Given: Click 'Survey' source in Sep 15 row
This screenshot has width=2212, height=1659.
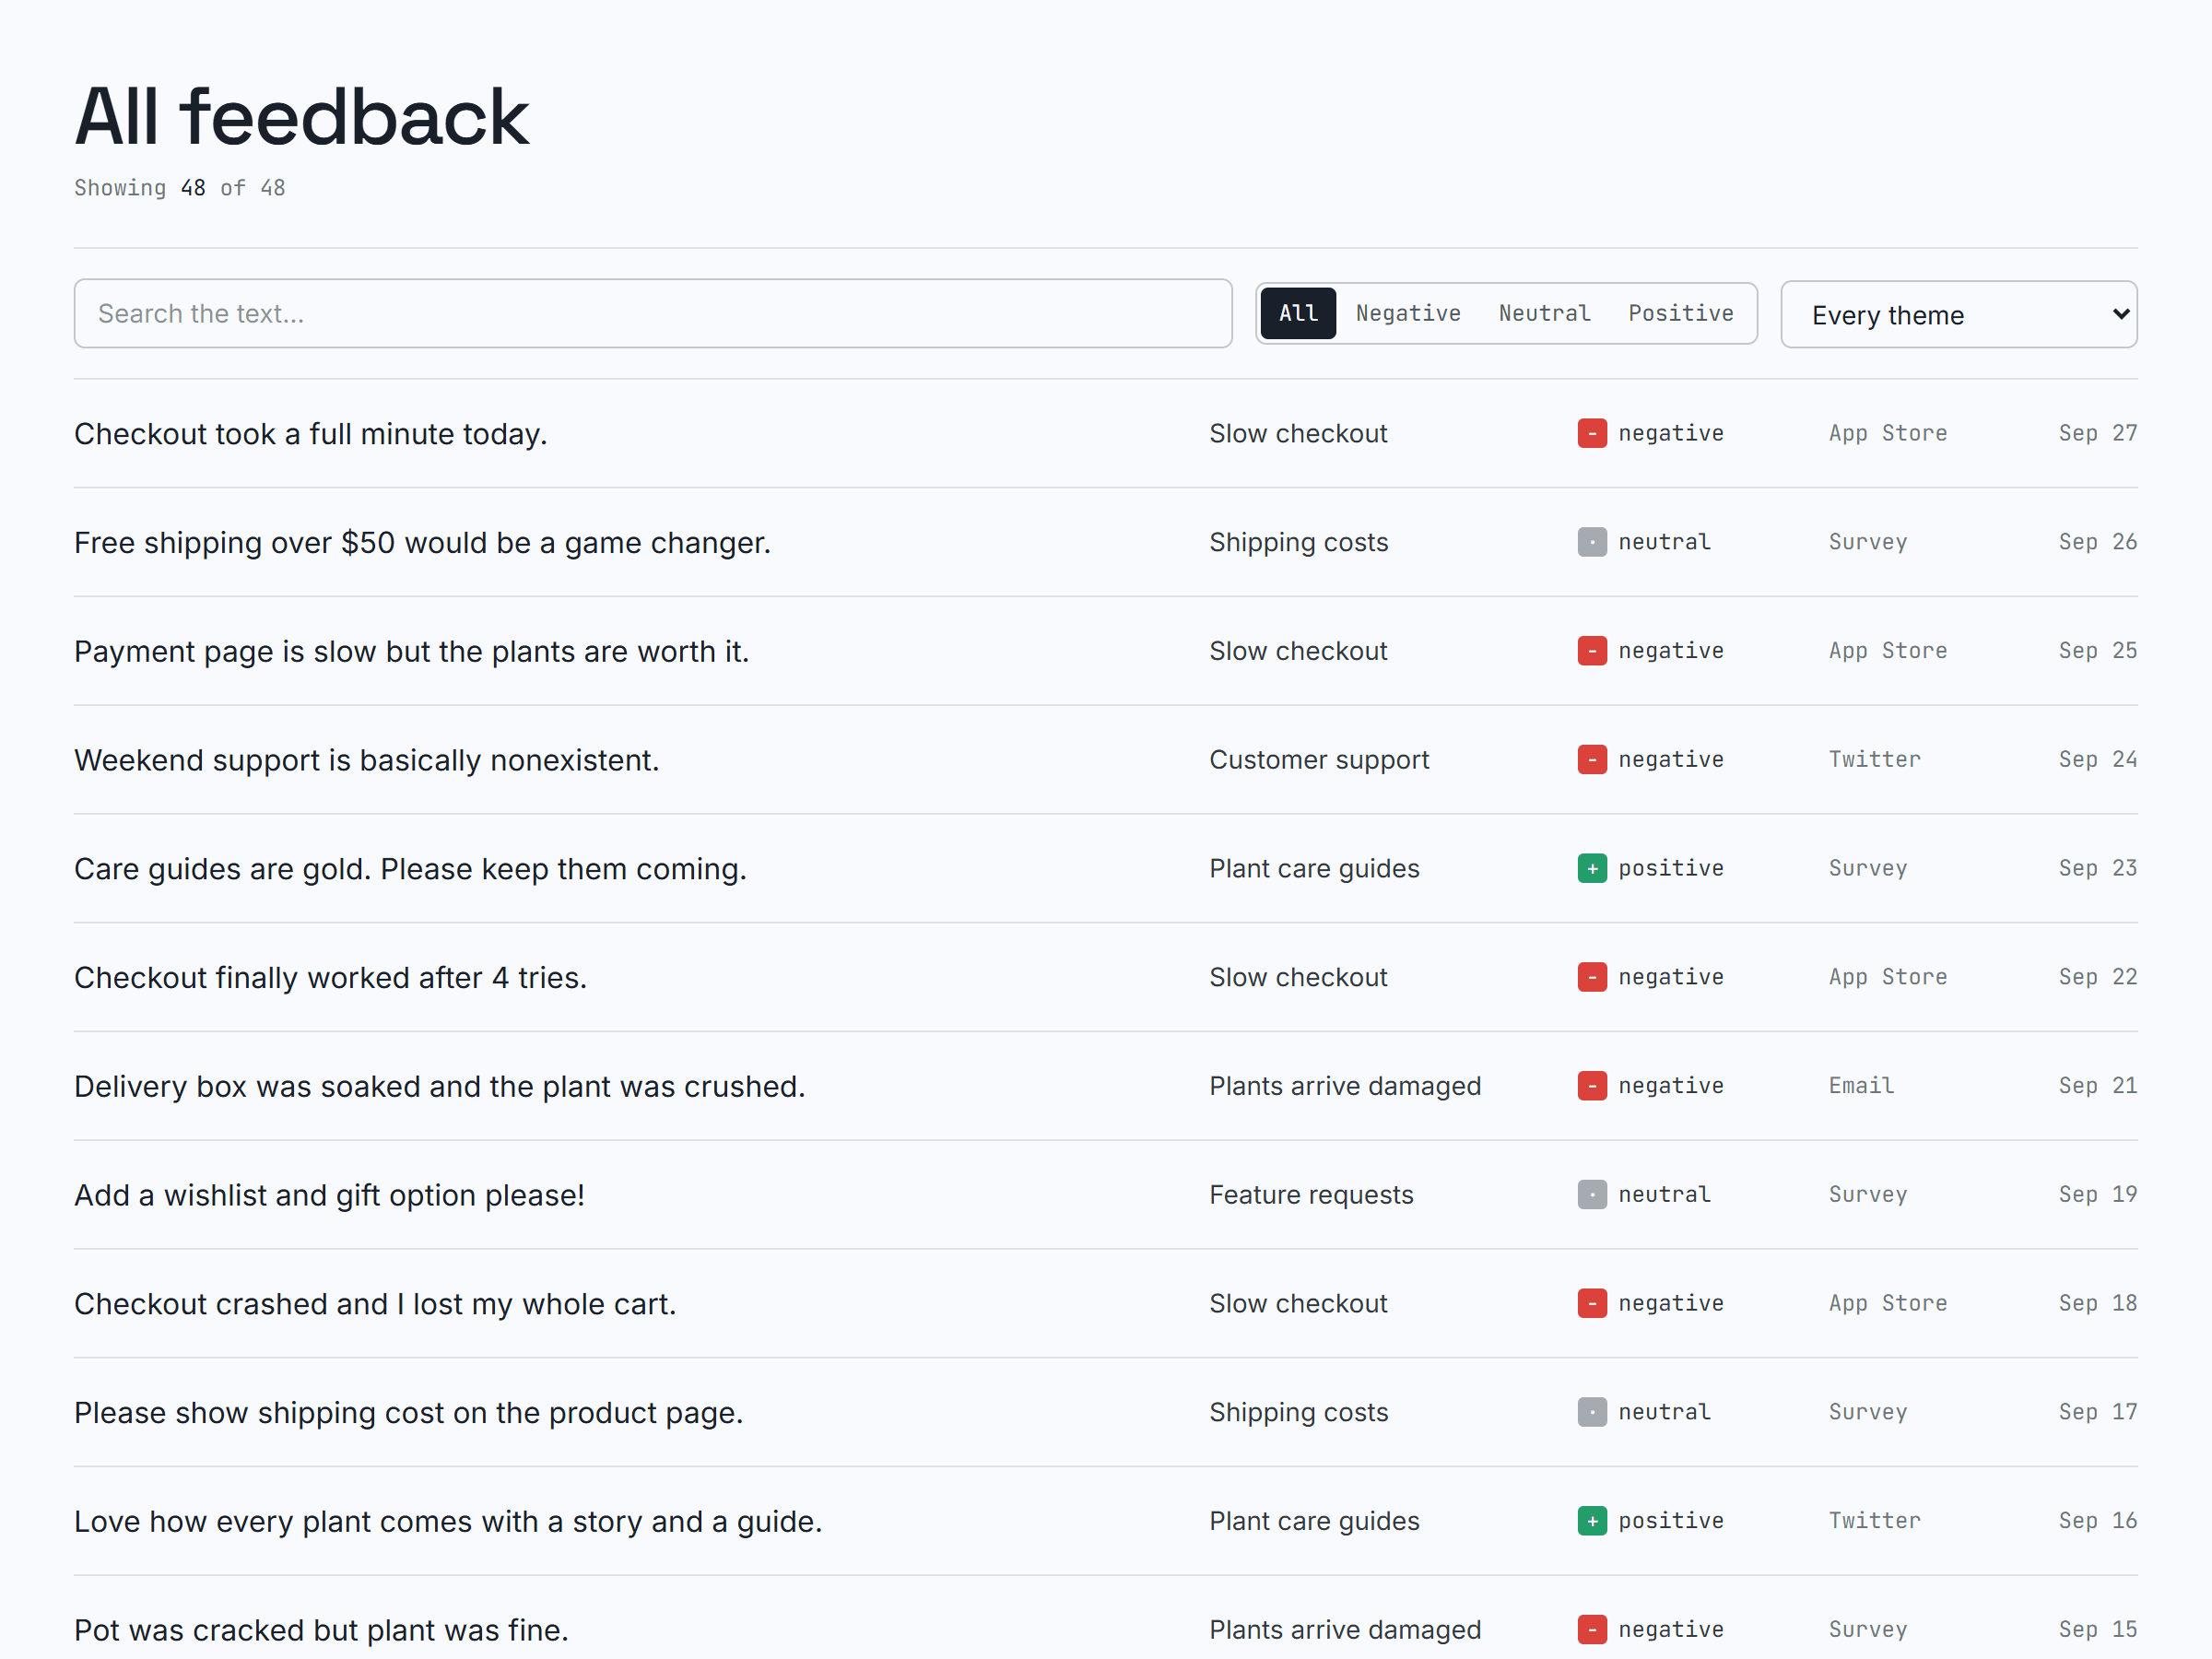Looking at the screenshot, I should [x=1867, y=1631].
